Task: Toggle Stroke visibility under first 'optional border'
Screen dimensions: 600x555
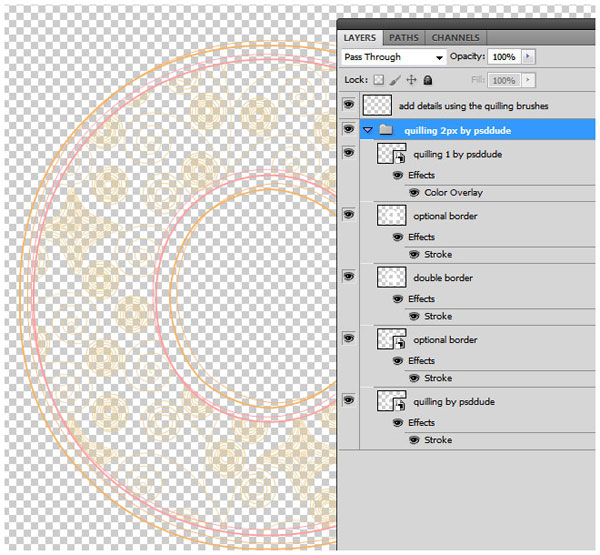Action: click(x=414, y=254)
